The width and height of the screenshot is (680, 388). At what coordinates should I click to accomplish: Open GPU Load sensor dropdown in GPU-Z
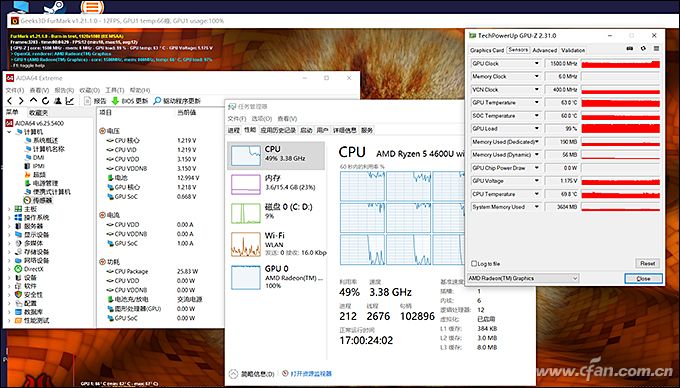click(536, 129)
